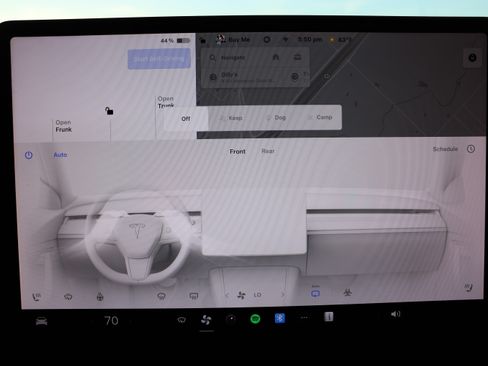Decrease fan speed with the left arrow
The width and height of the screenshot is (488, 366).
[227, 295]
